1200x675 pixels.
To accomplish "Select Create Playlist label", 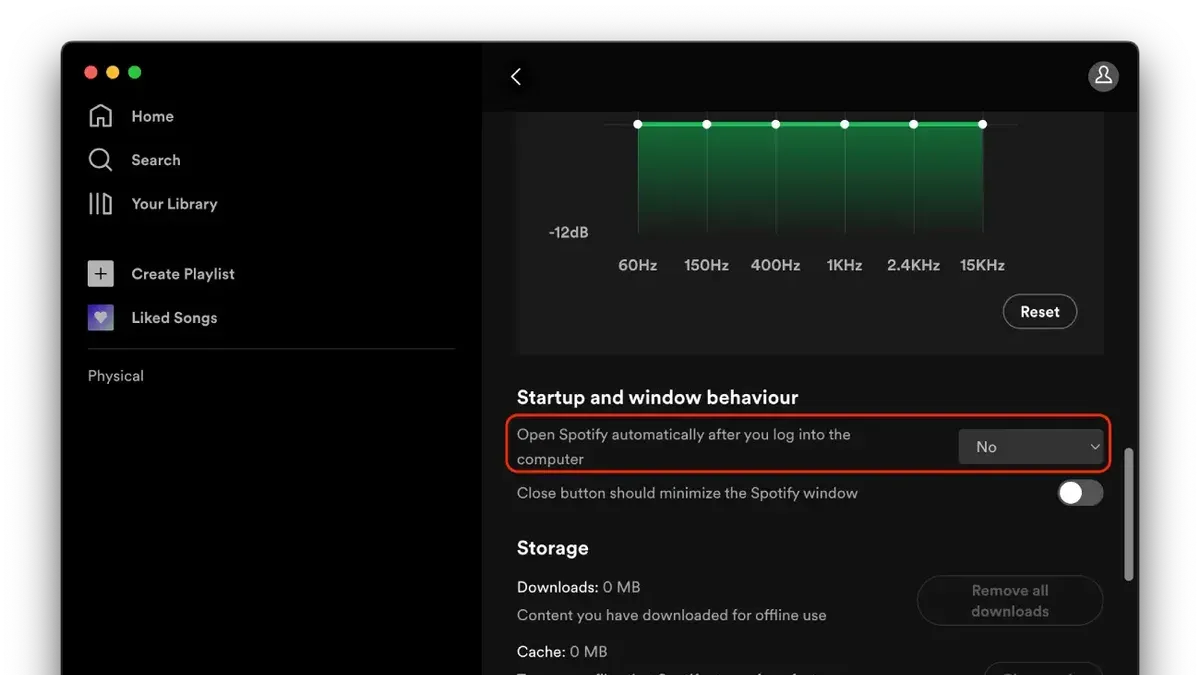I will [x=183, y=274].
